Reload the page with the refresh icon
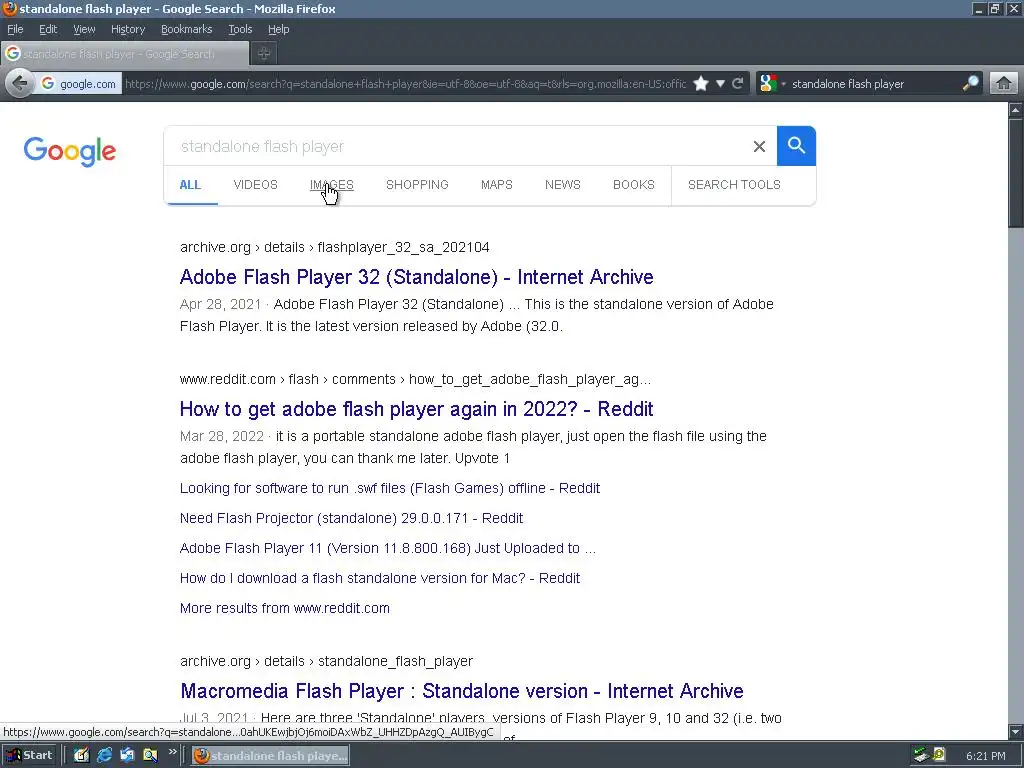The width and height of the screenshot is (1024, 768). (738, 84)
